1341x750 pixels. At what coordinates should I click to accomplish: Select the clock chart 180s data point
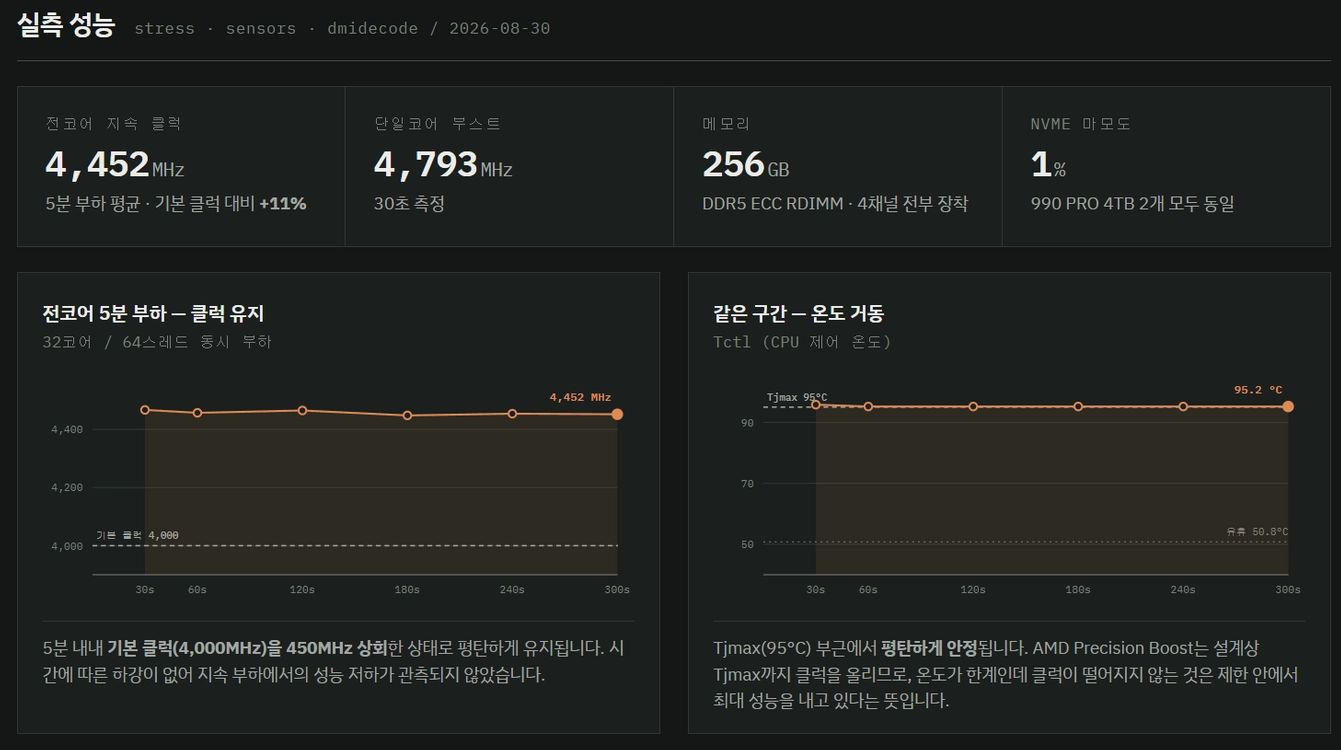407,415
